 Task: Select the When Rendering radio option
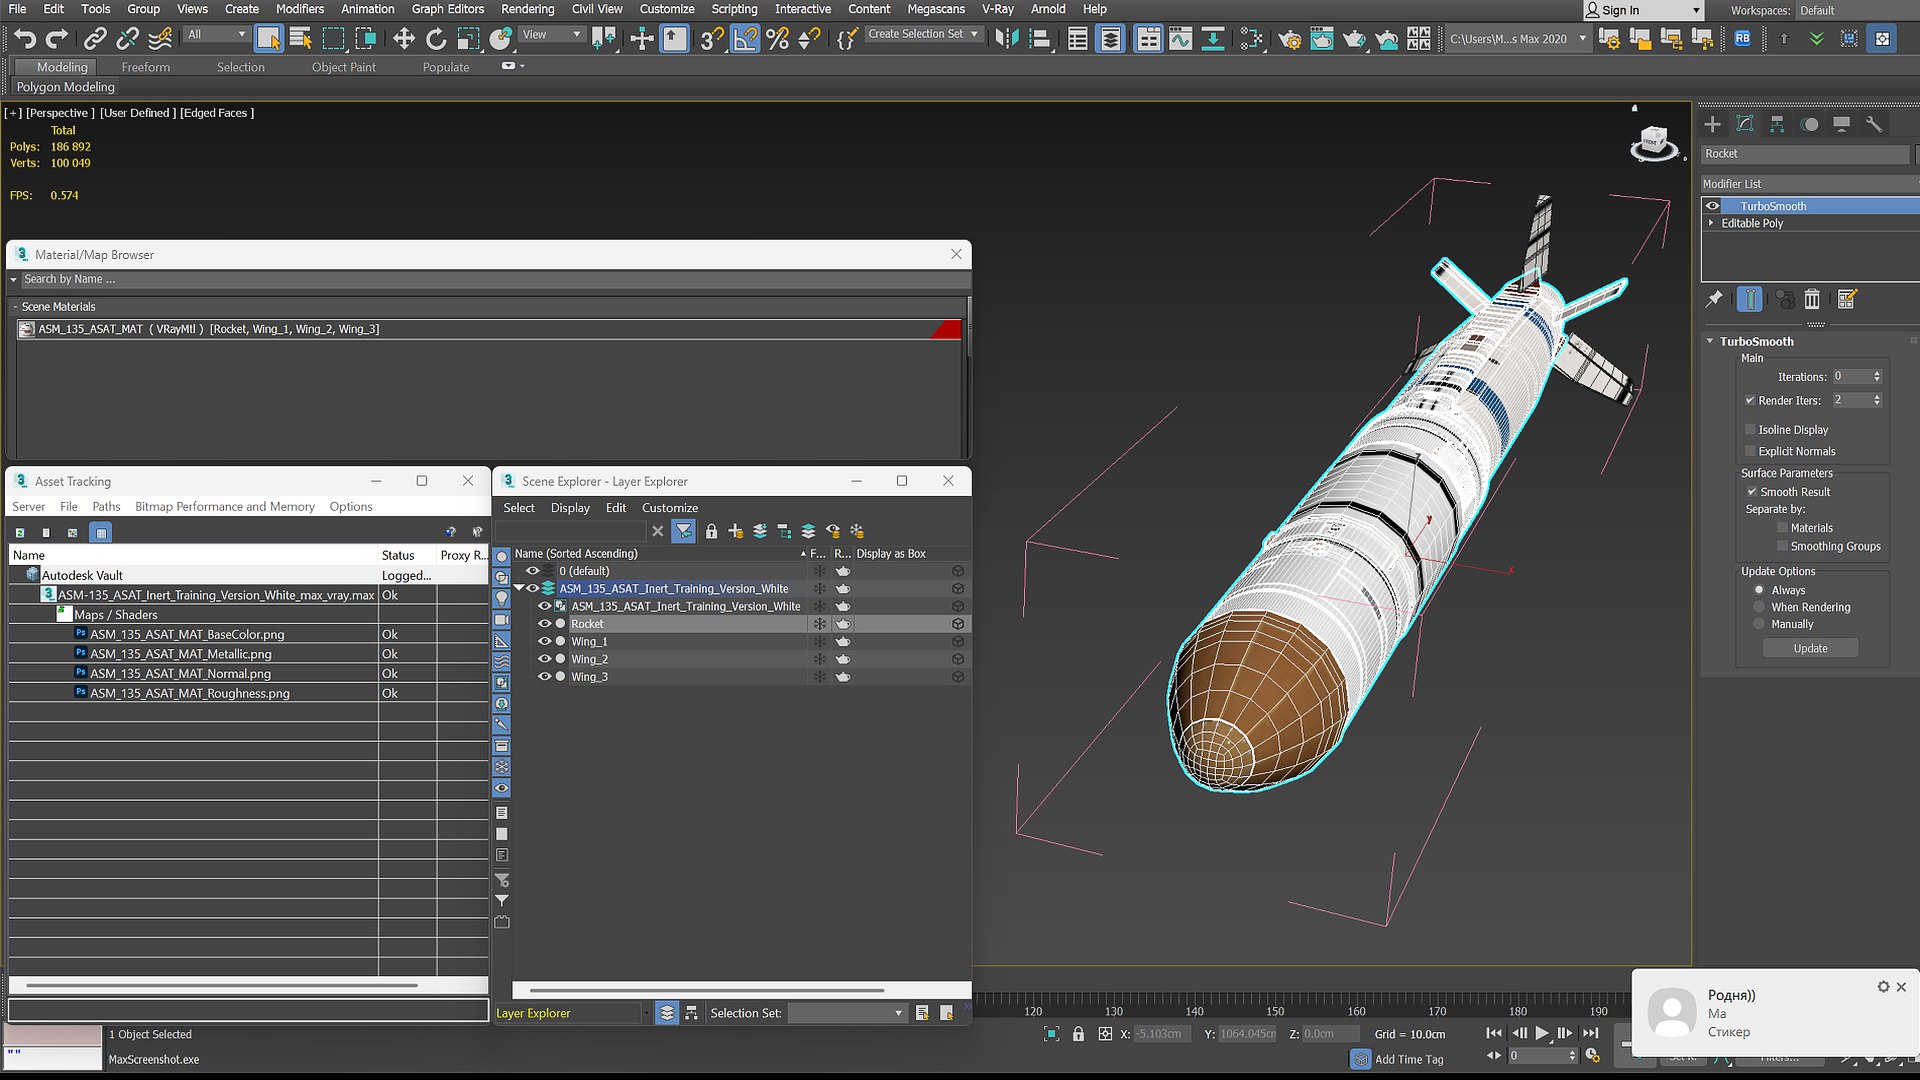1759,607
